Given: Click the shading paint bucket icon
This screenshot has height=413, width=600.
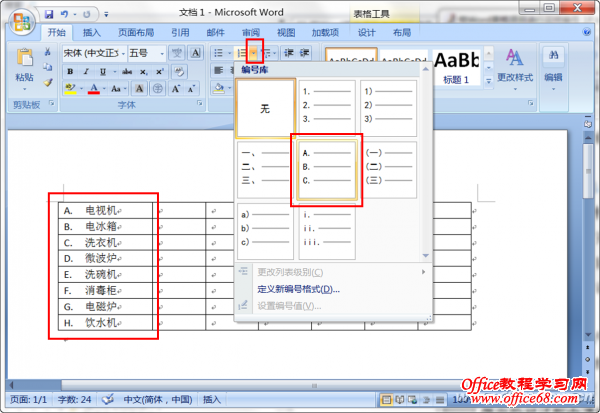Looking at the screenshot, I should click(219, 88).
